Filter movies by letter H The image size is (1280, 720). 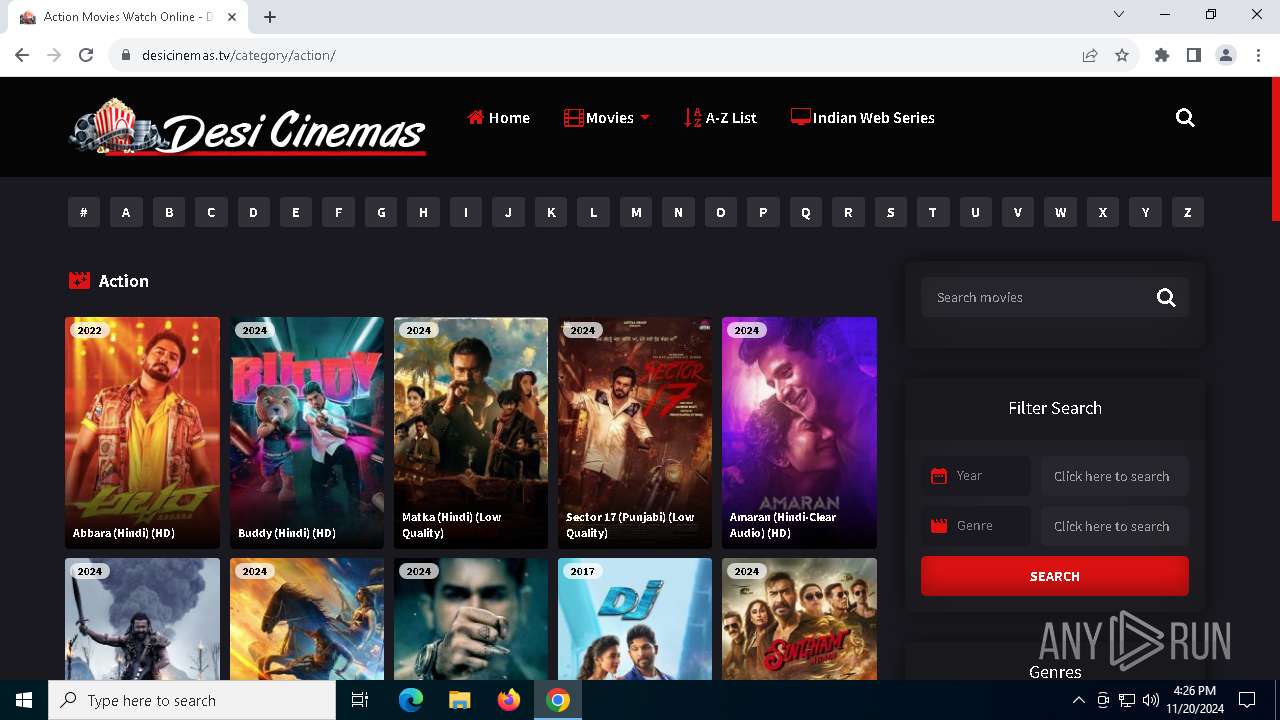pos(423,212)
